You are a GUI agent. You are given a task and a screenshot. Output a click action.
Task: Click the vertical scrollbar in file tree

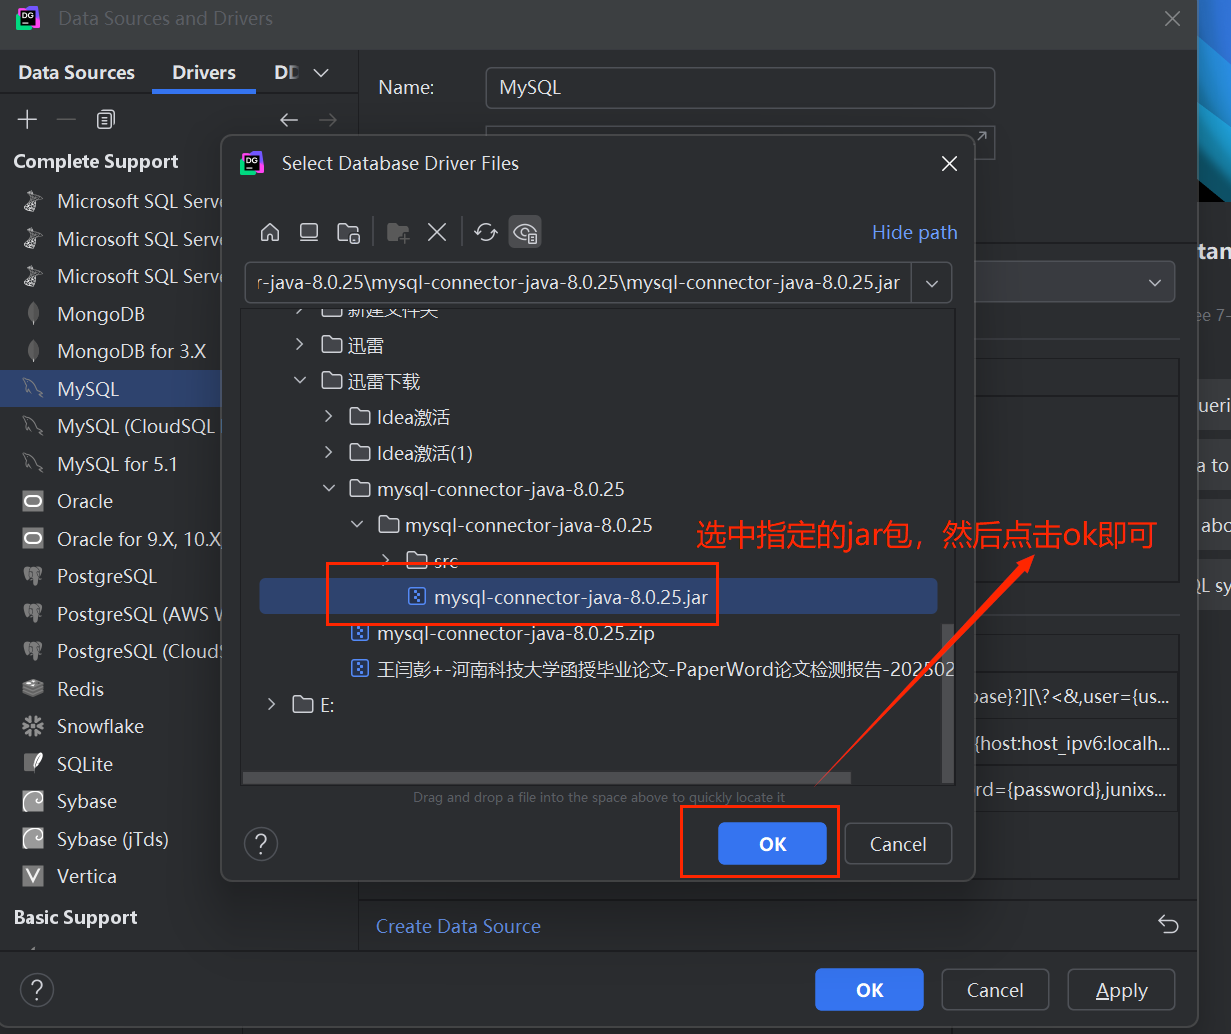pos(948,703)
